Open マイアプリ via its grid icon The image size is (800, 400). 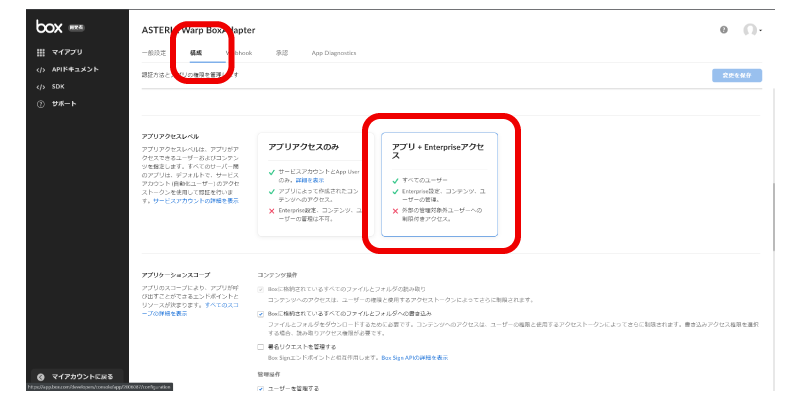[x=41, y=52]
